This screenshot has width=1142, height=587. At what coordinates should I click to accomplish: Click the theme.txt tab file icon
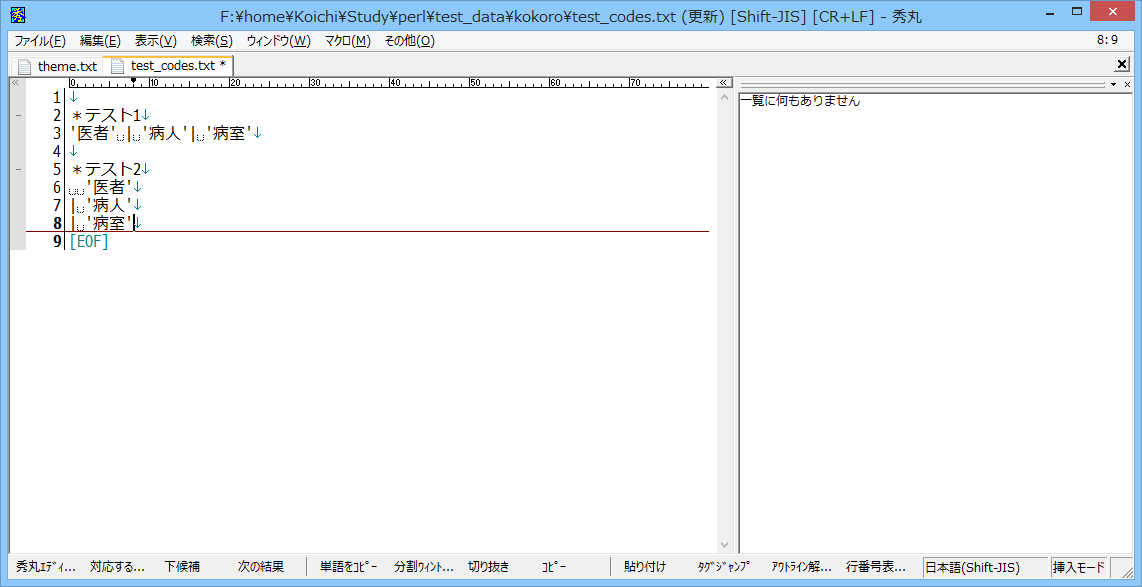tap(25, 66)
